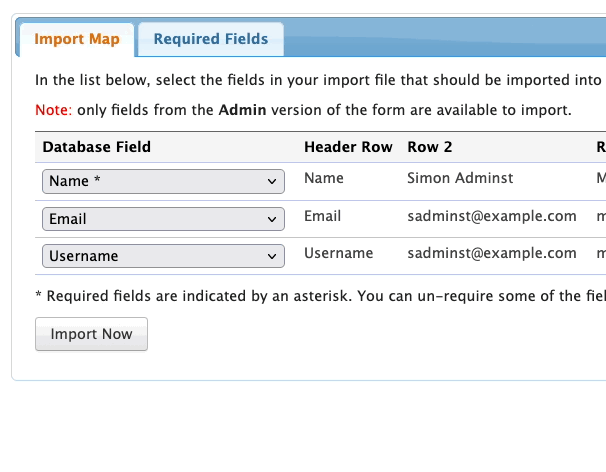Click the Name cell under Header Row

click(323, 179)
